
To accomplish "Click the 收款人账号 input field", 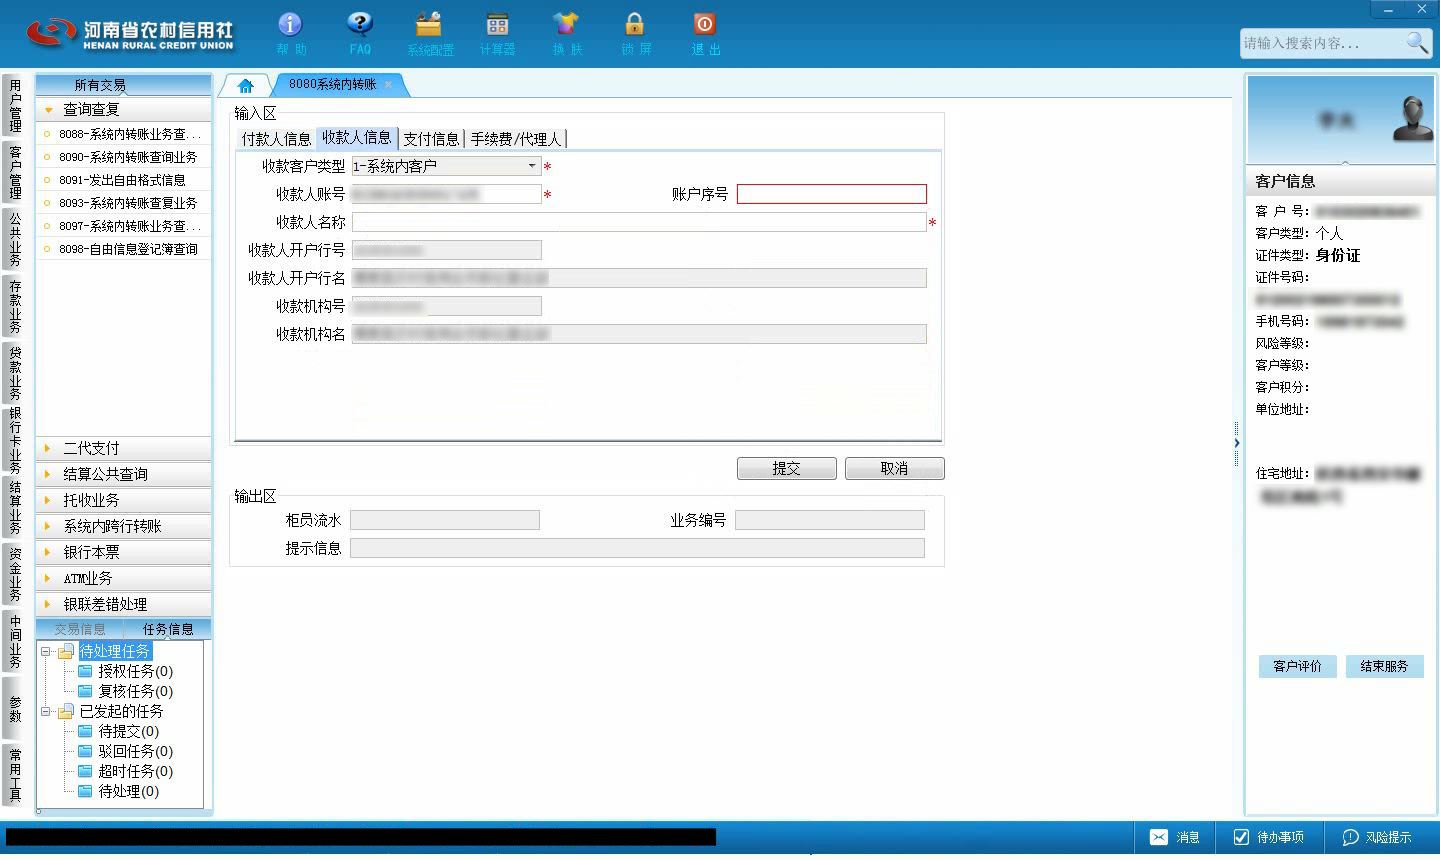I will 446,194.
